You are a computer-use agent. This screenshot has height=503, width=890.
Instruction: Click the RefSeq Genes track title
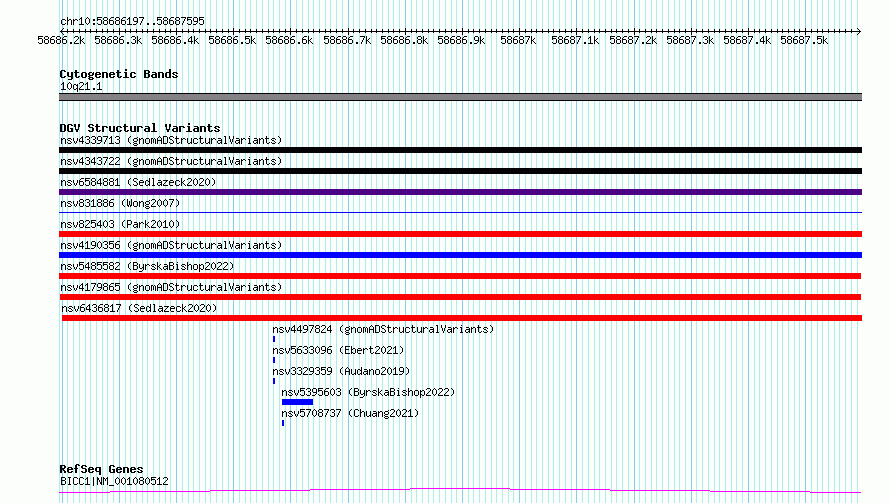101,470
